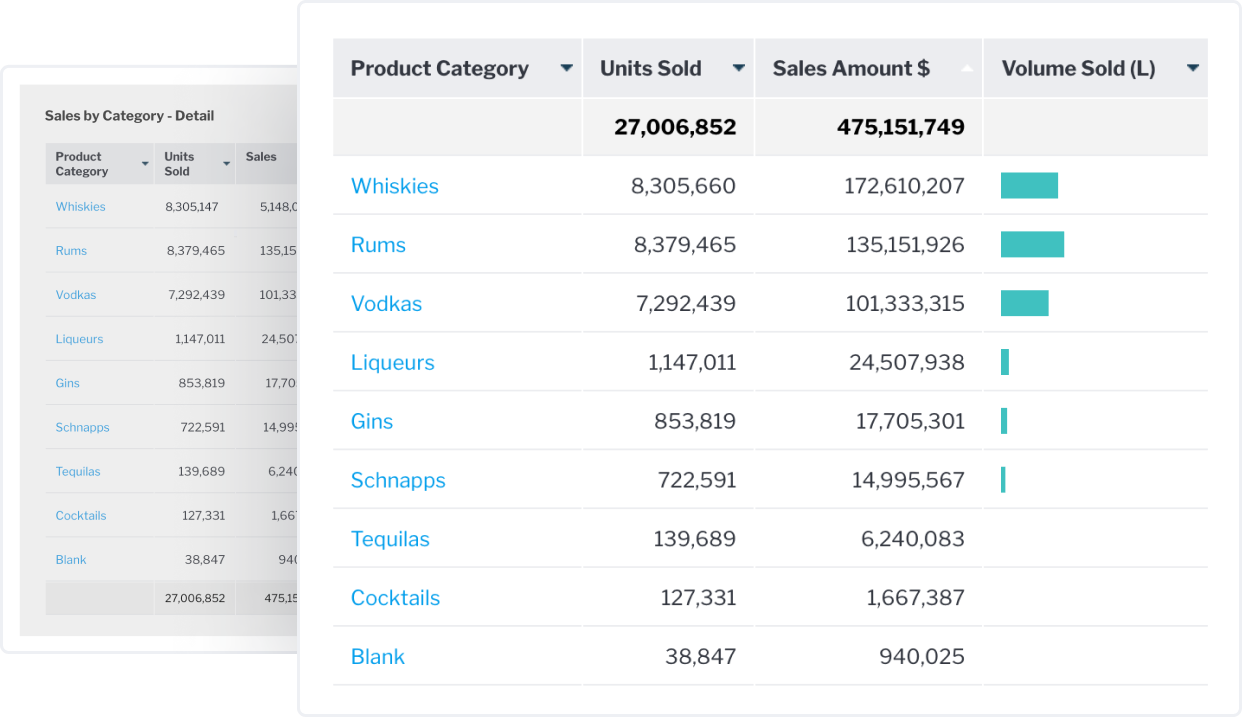The image size is (1242, 717).
Task: Click sort arrow in Sales Amount $ header
Action: click(966, 69)
